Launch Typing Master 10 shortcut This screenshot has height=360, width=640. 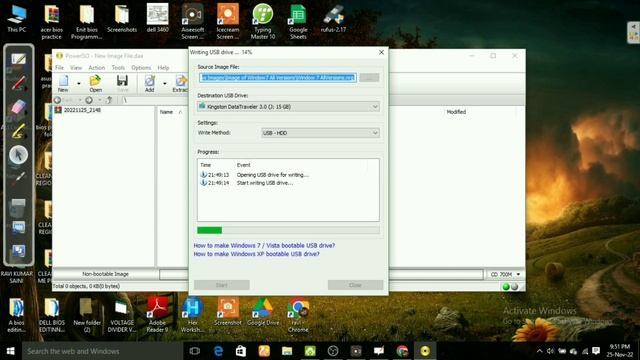coord(263,22)
